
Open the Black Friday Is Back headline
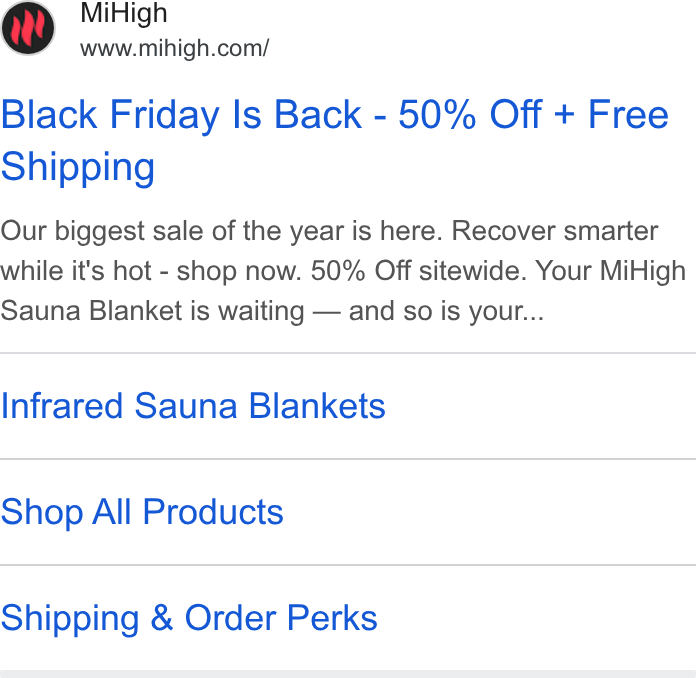[335, 140]
